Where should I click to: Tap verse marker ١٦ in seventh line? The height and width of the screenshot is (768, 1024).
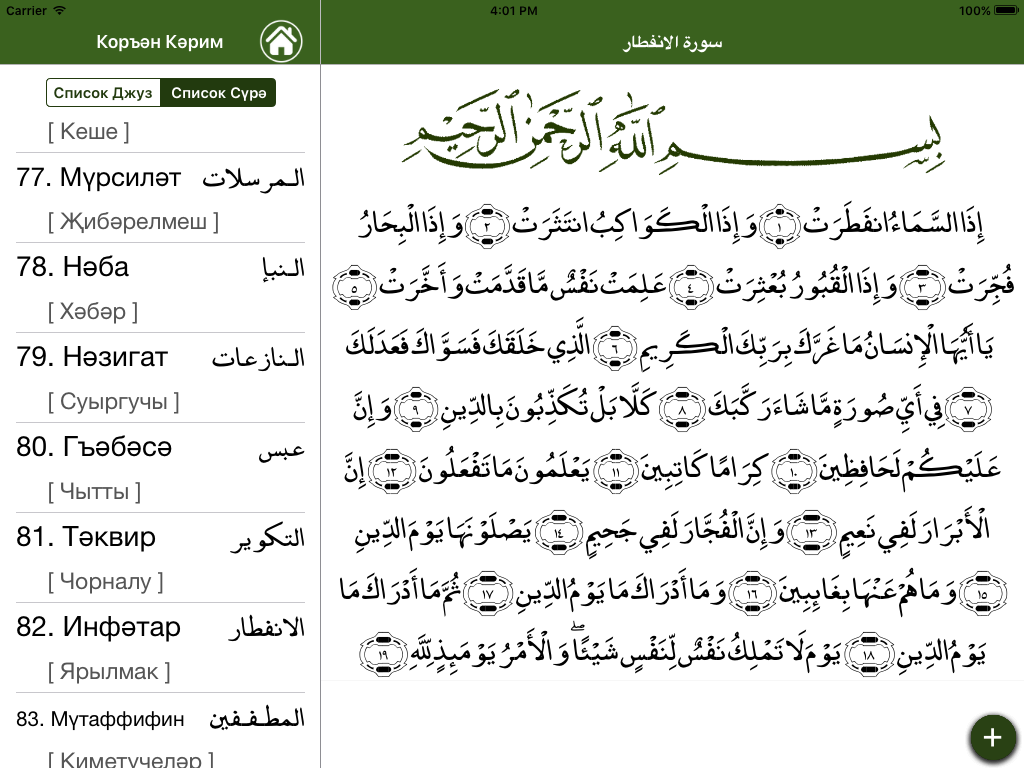[751, 593]
